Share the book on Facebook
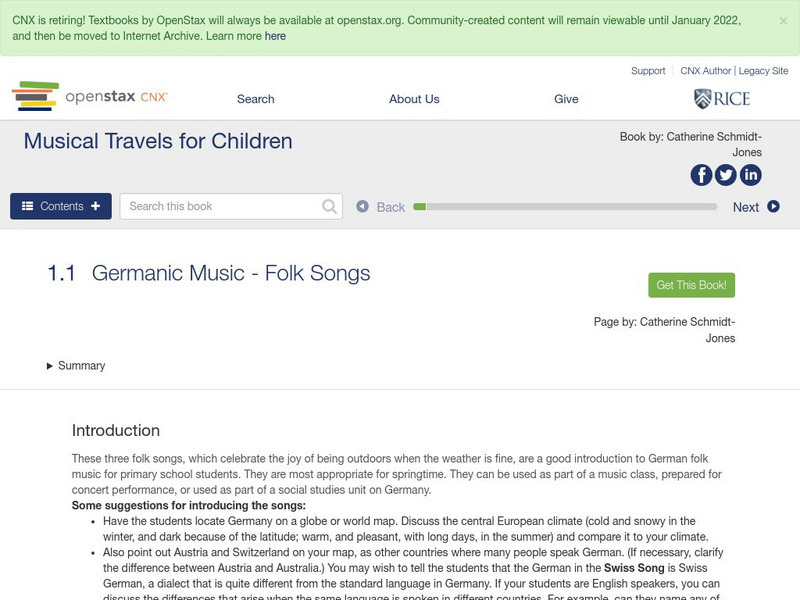The height and width of the screenshot is (600, 800). tap(701, 175)
